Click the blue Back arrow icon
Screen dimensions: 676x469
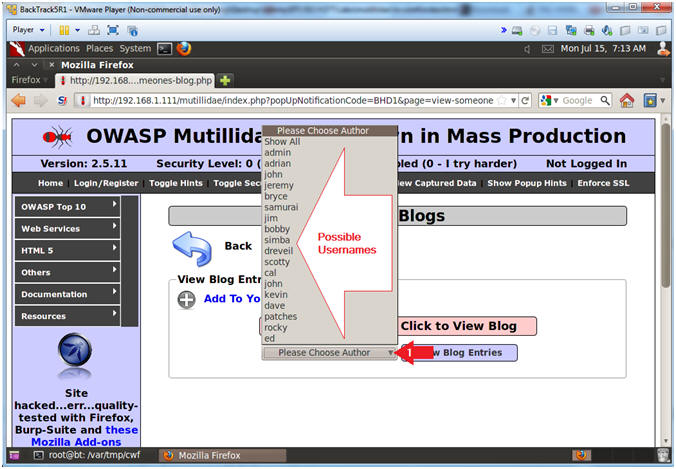pyautogui.click(x=192, y=248)
